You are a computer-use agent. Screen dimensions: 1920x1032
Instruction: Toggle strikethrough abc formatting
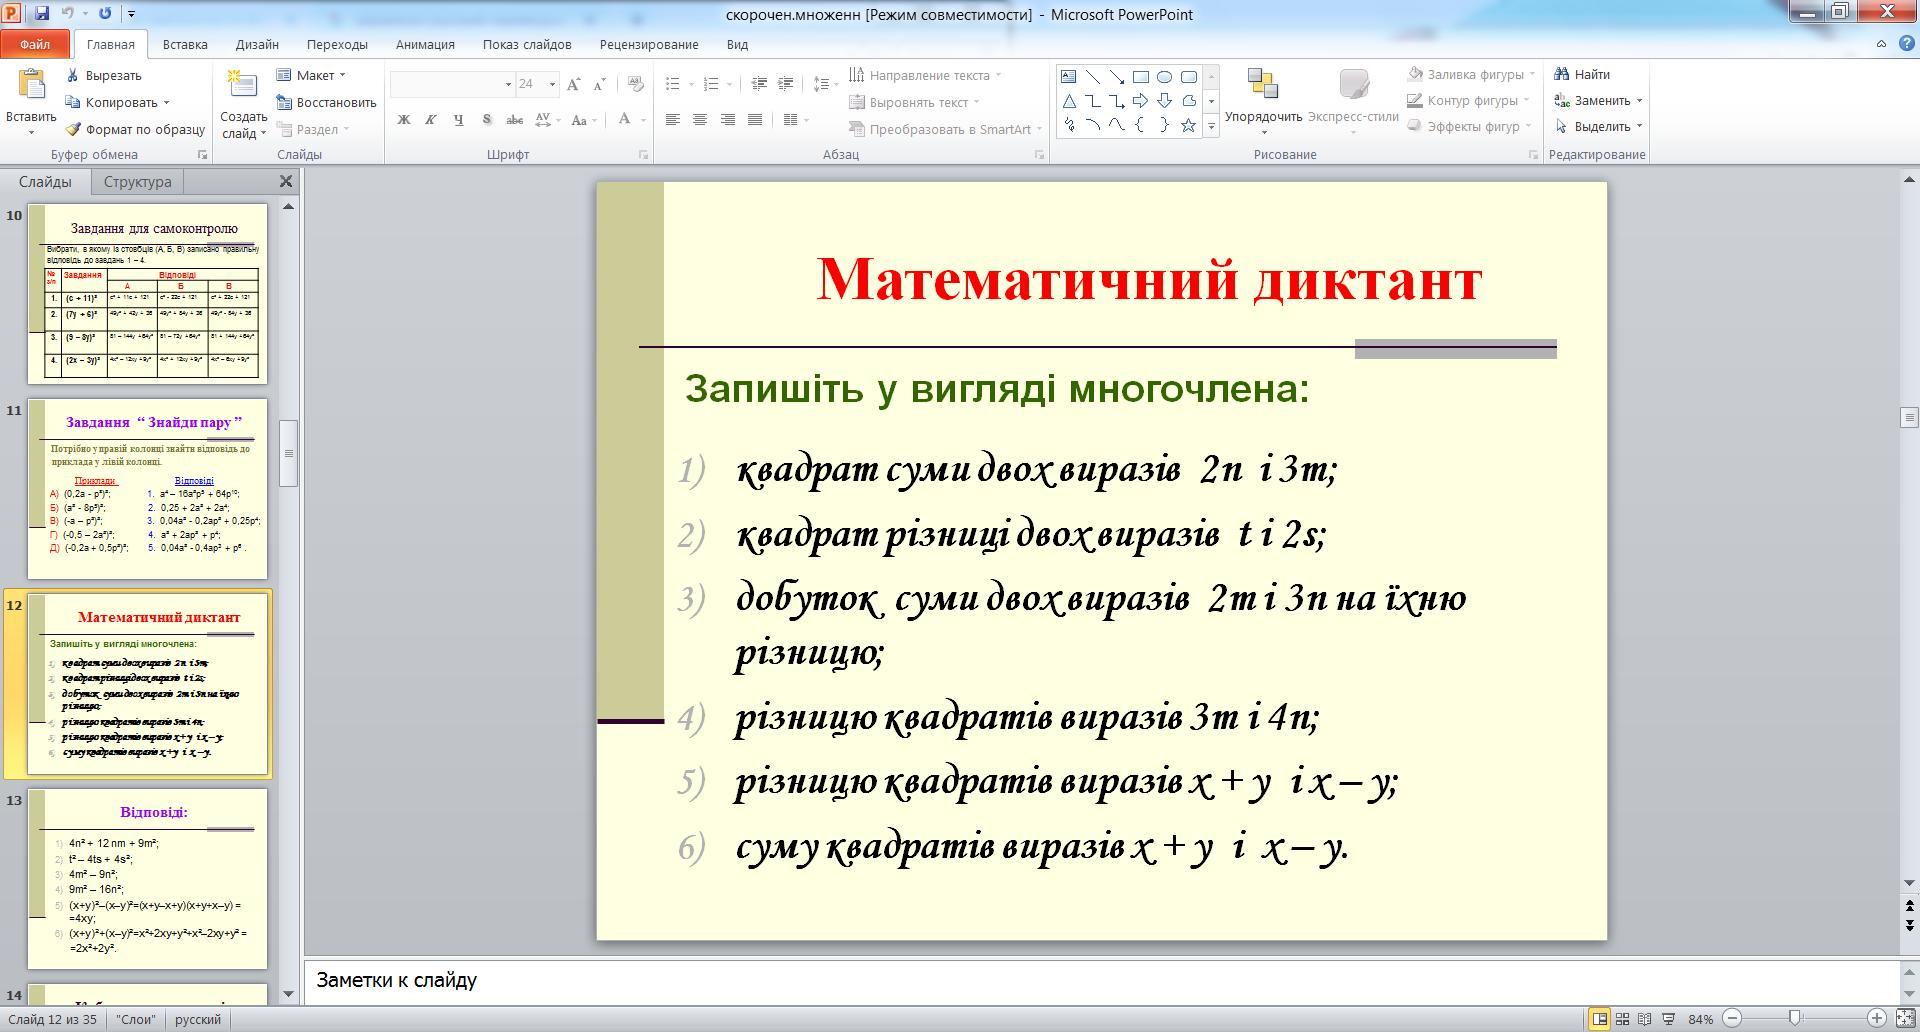(515, 120)
